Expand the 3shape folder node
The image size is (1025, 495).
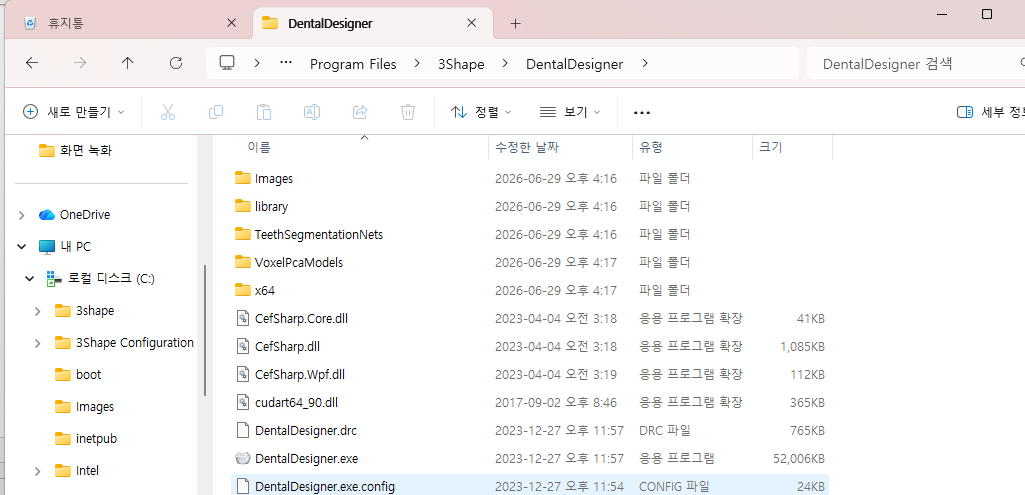pyautogui.click(x=38, y=311)
